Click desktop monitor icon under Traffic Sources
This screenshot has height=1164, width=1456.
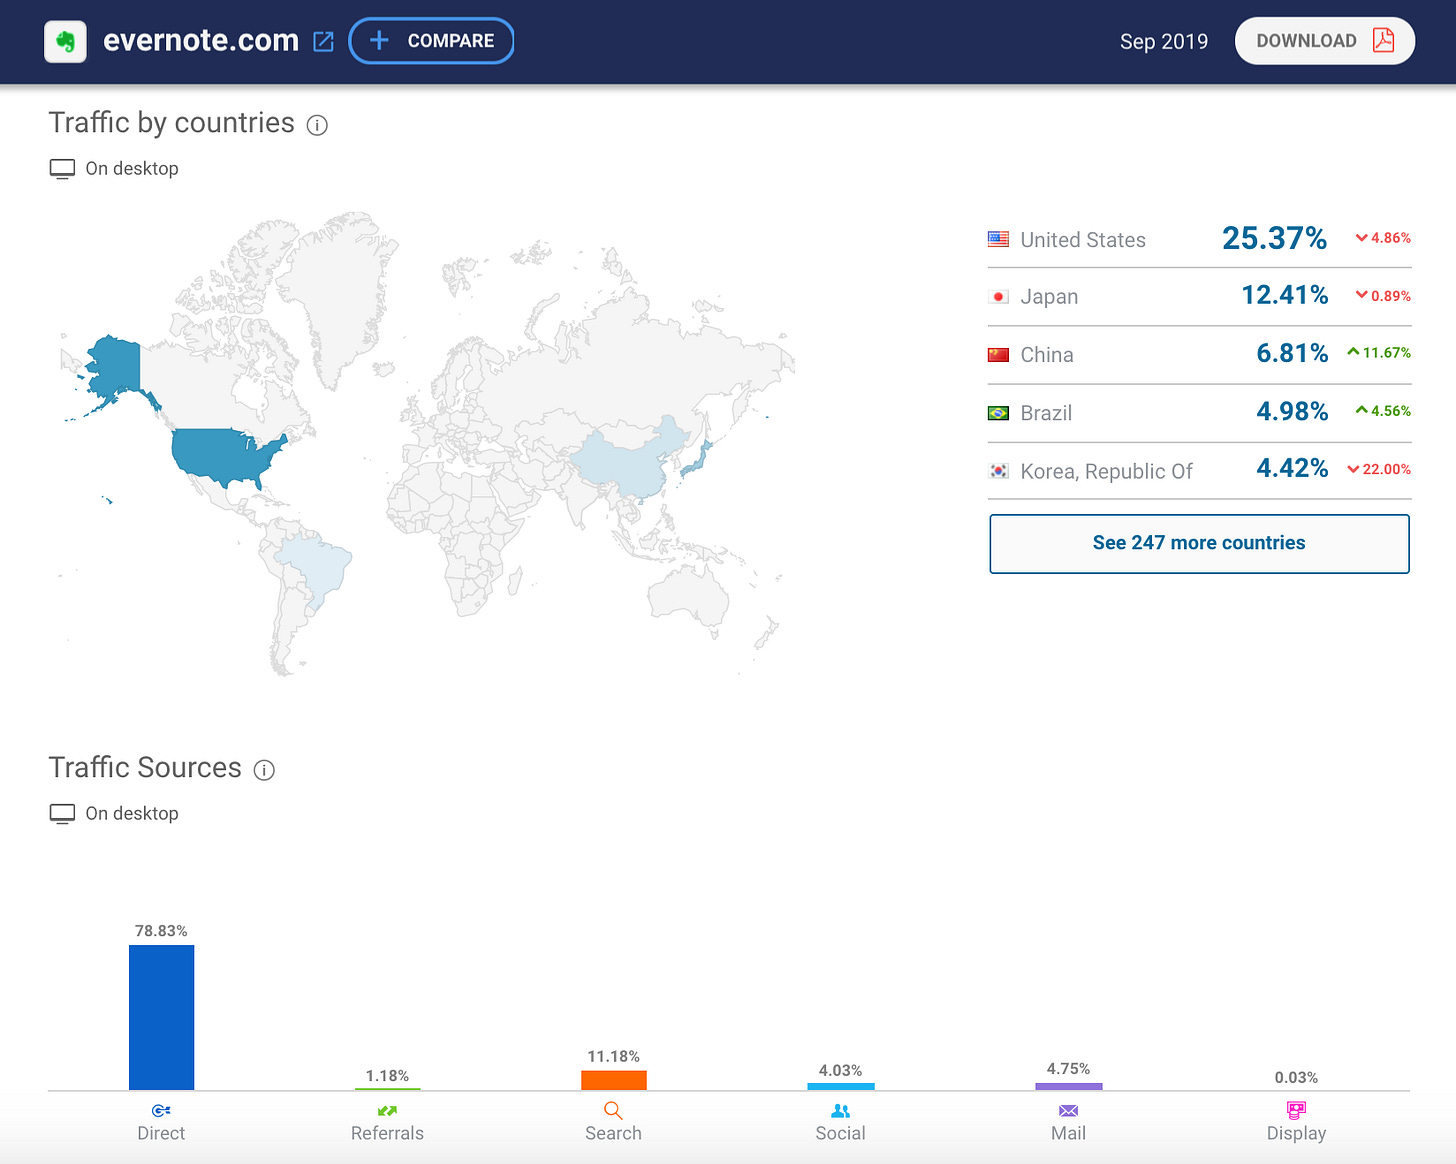click(x=62, y=814)
